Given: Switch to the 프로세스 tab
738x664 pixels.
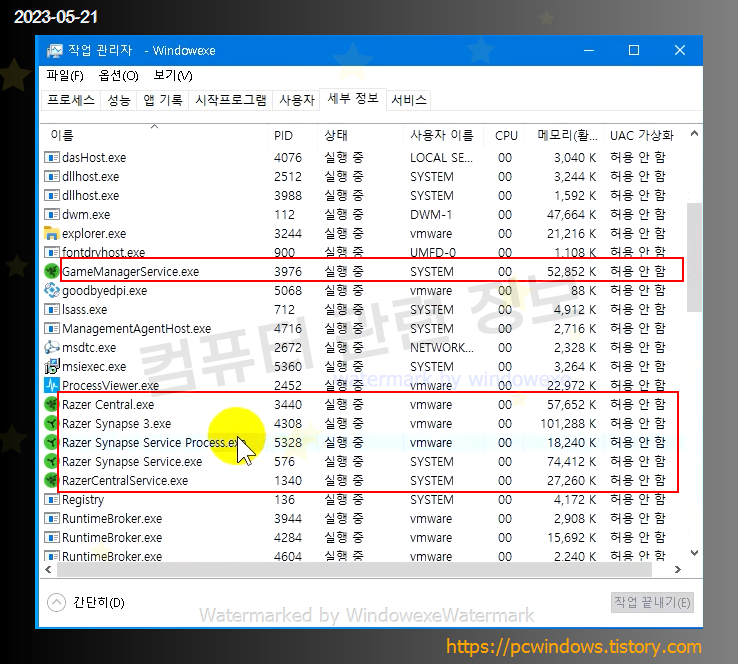Looking at the screenshot, I should [71, 100].
